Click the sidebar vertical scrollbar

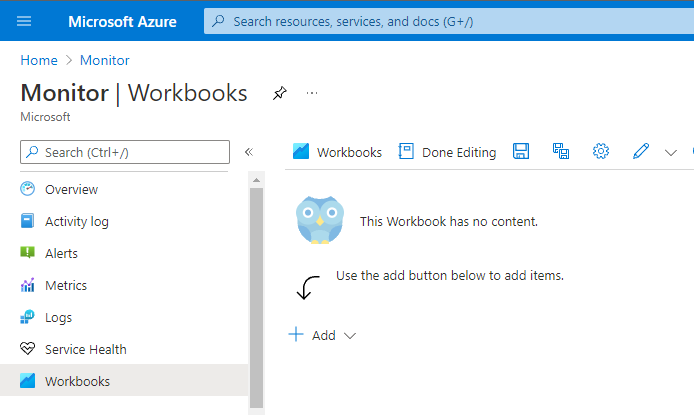click(256, 290)
